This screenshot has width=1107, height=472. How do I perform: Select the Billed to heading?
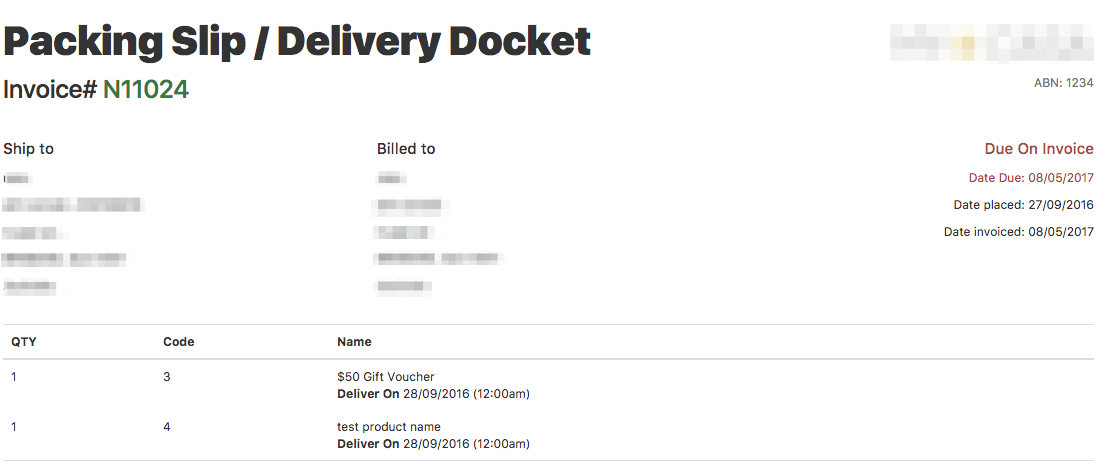[406, 149]
